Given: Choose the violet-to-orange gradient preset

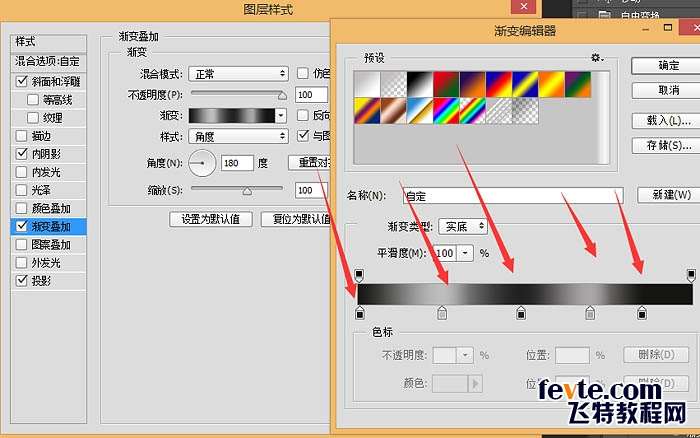Looking at the screenshot, I should (x=472, y=84).
